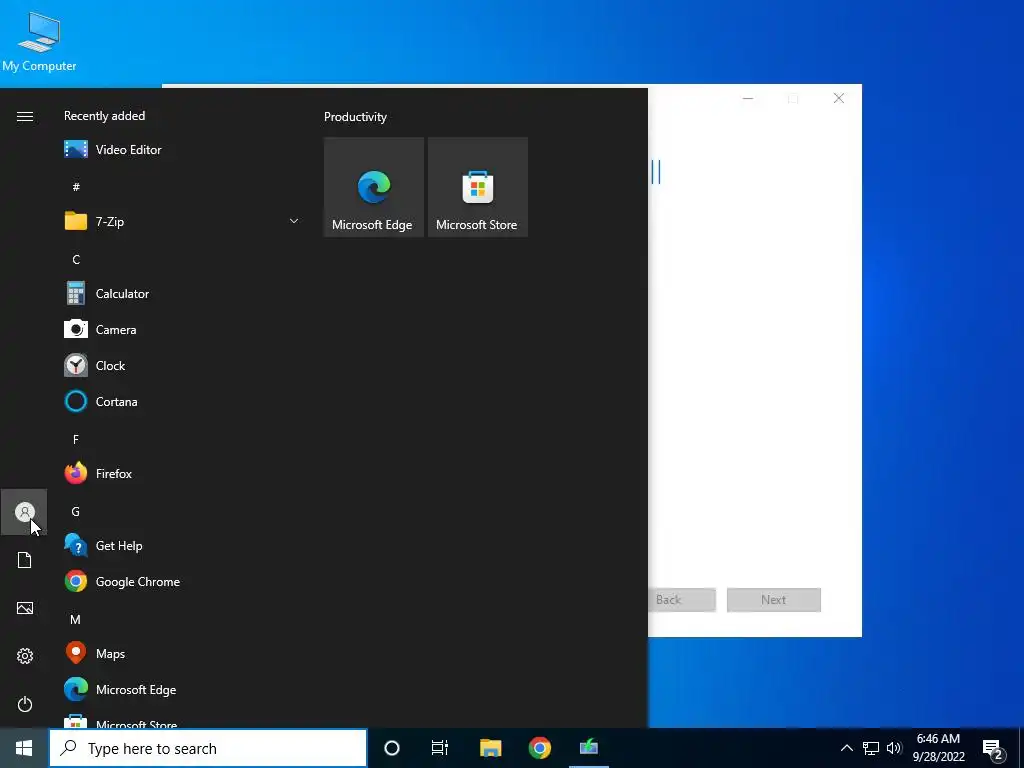Image resolution: width=1024 pixels, height=768 pixels.
Task: Open Settings via the gear icon
Action: [25, 656]
